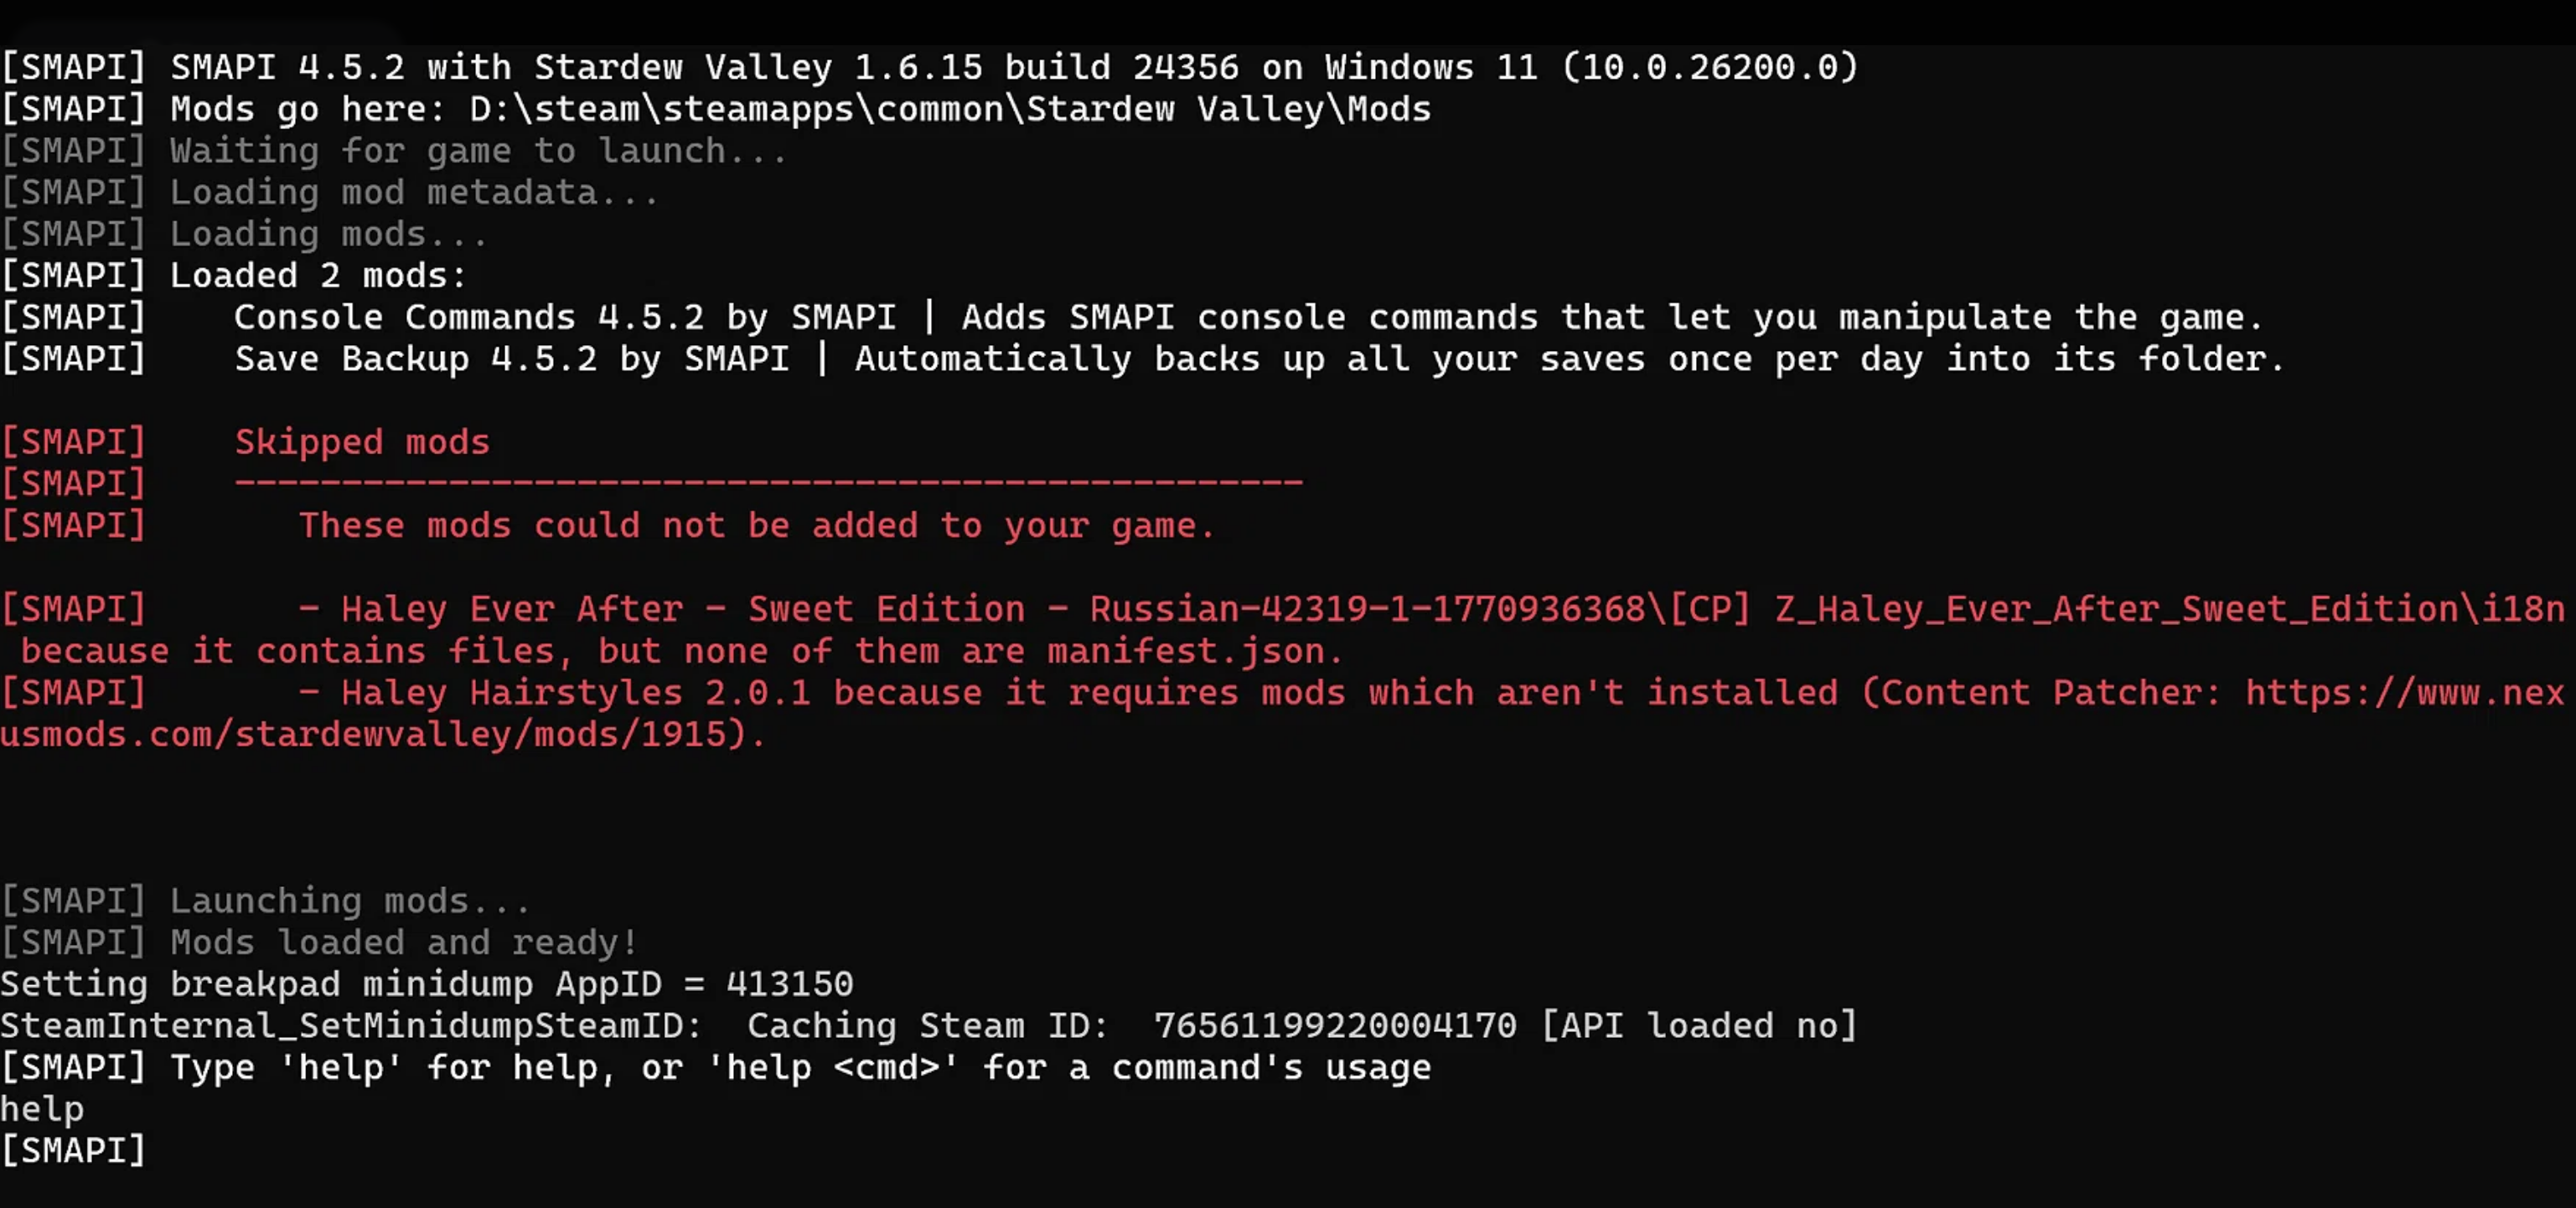Click the SMAPI 4.5.2 version header line
Viewport: 2576px width, 1208px height.
[929, 67]
